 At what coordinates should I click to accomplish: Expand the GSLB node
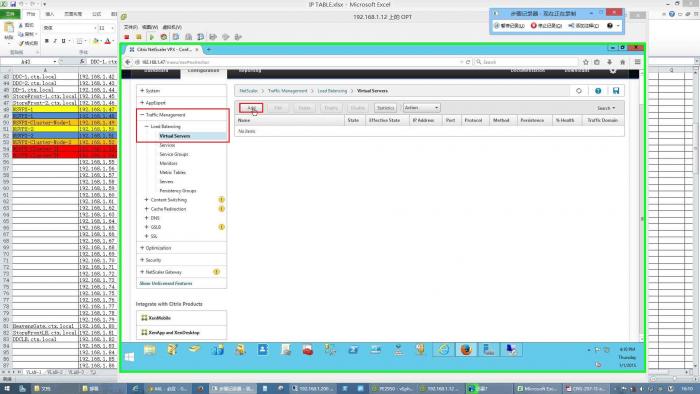(x=146, y=227)
